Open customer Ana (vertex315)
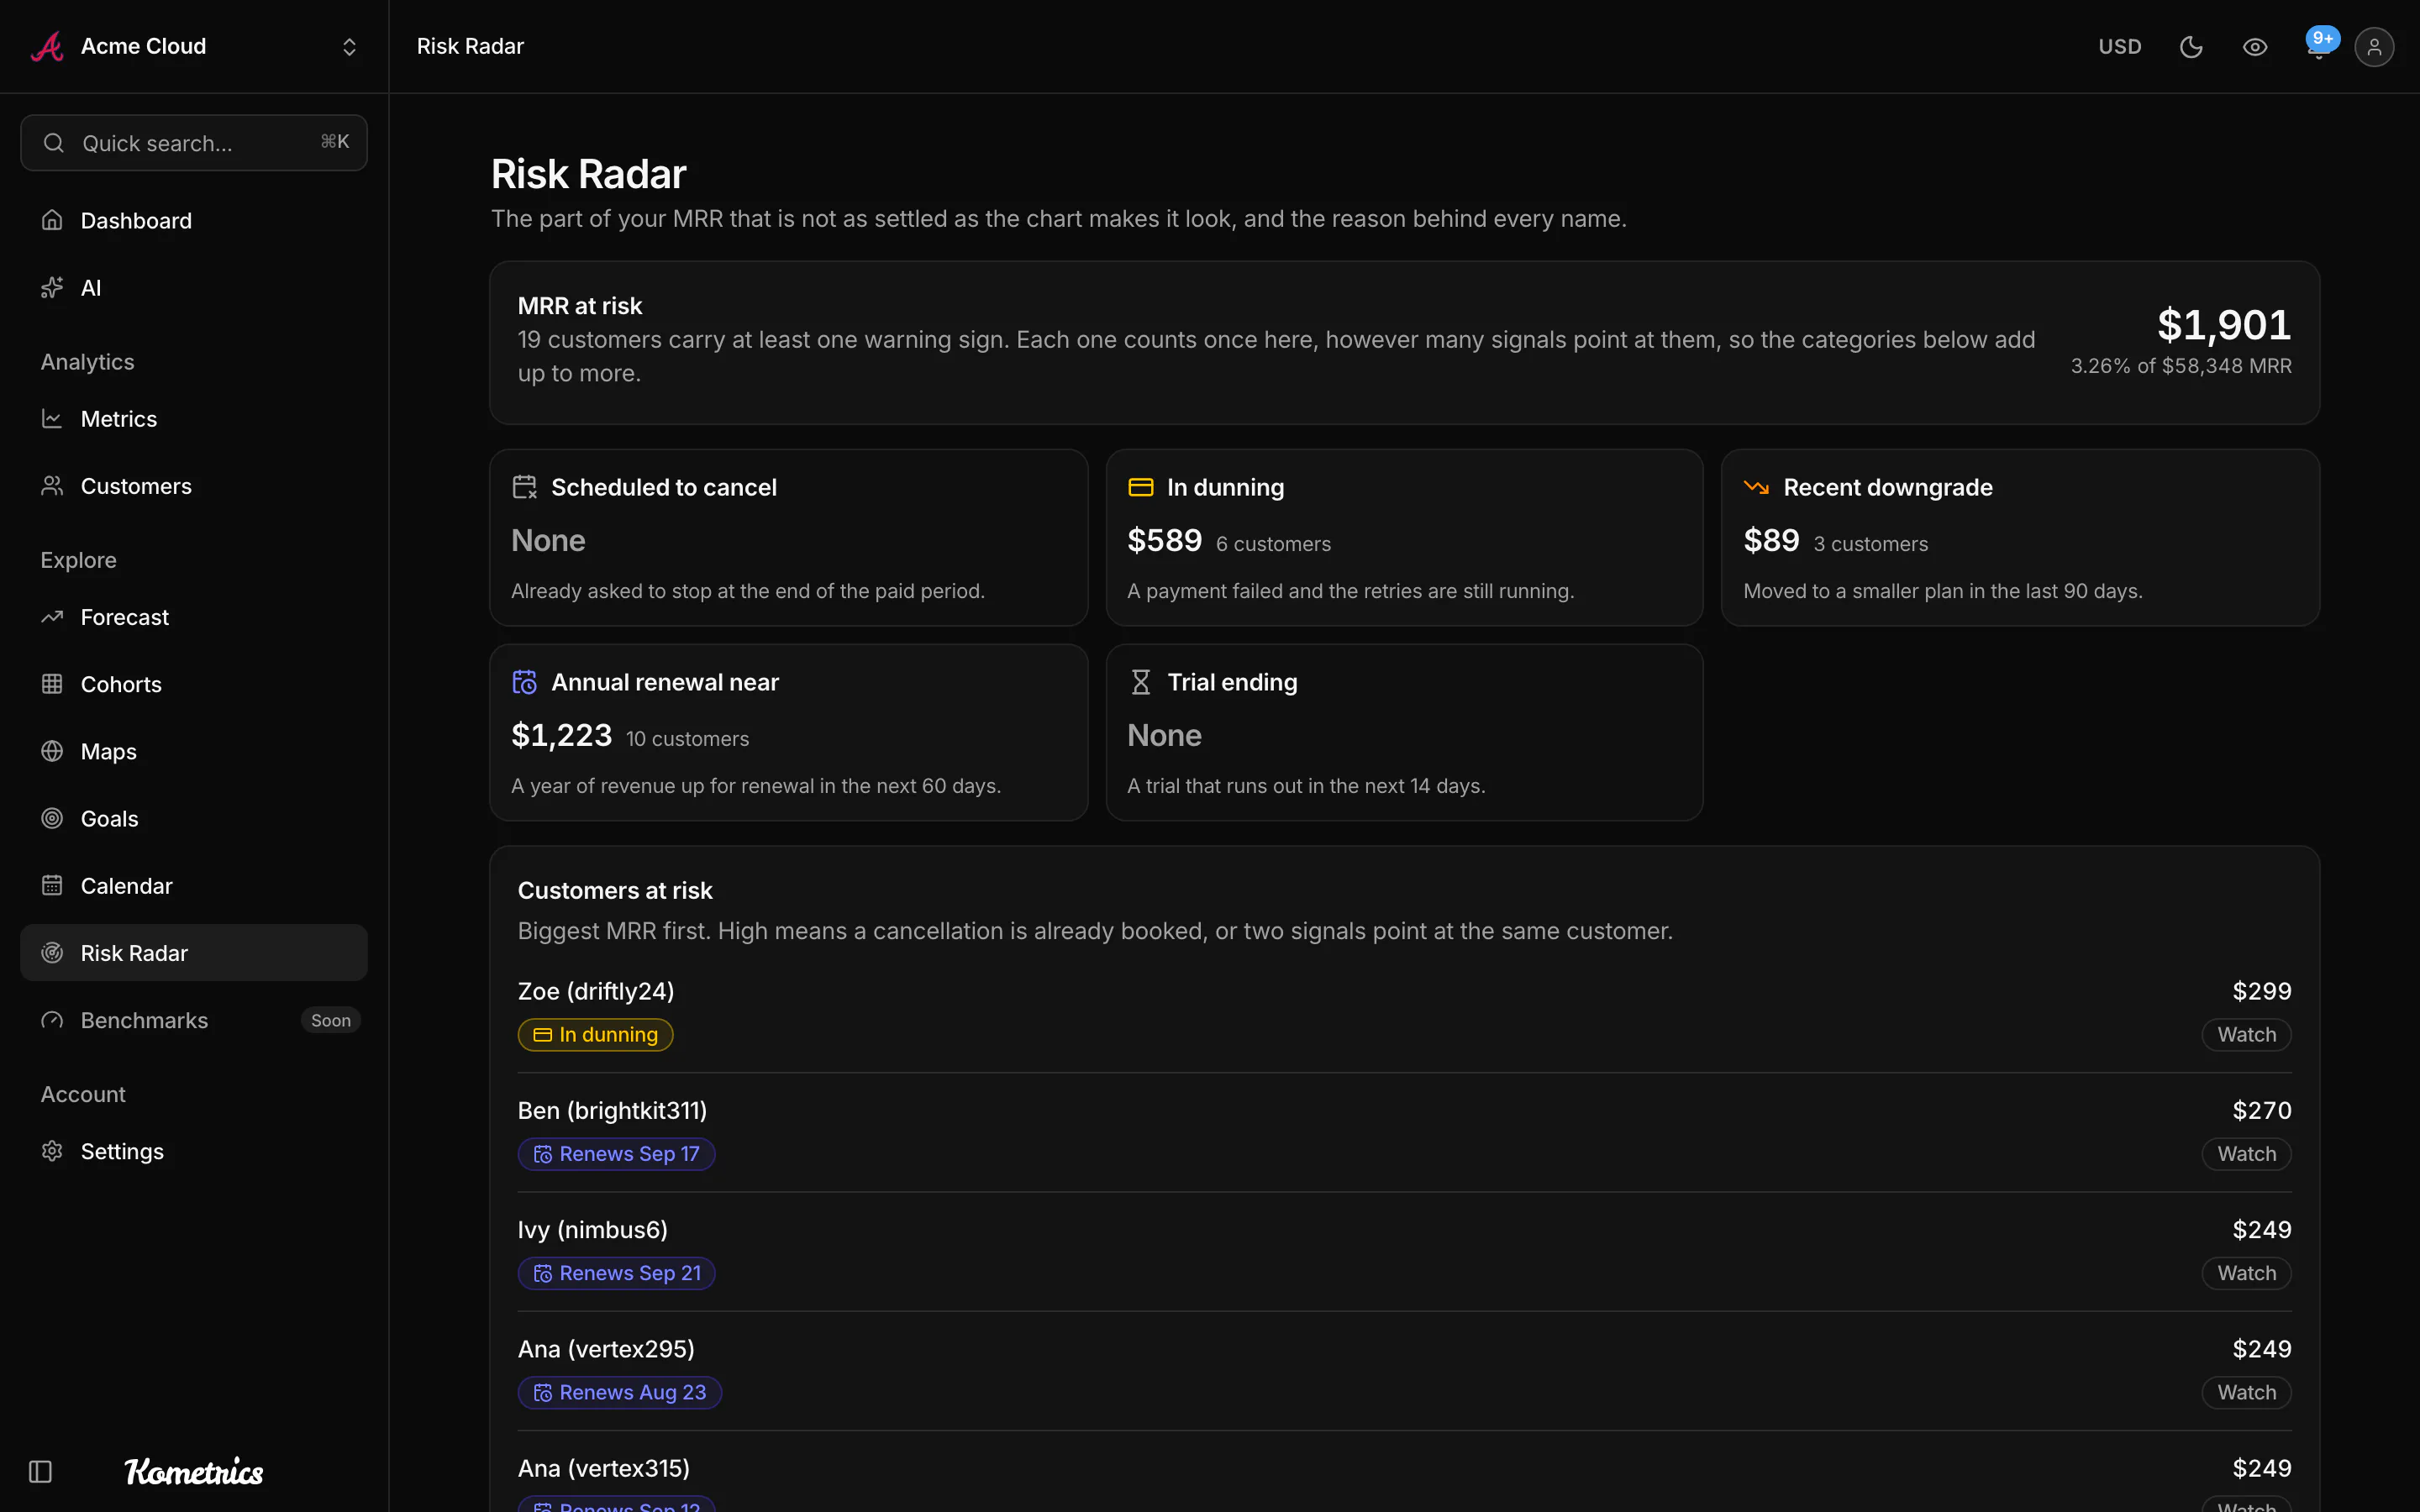Viewport: 2420px width, 1512px height. [604, 1468]
